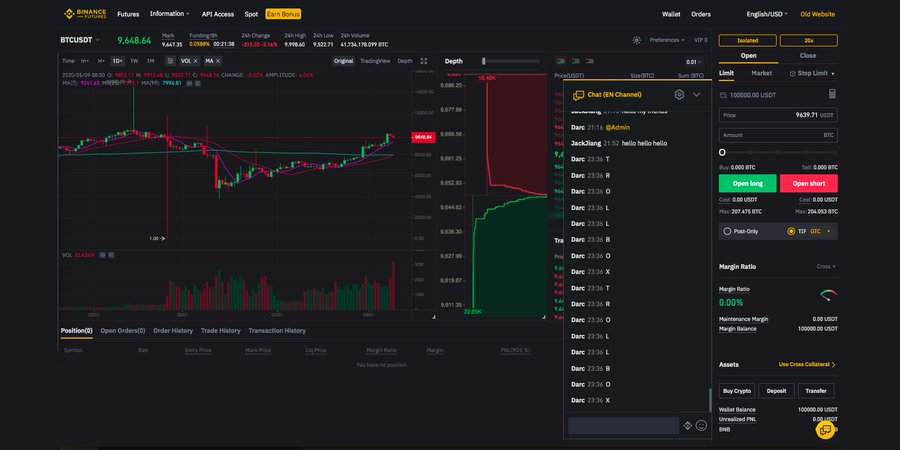Open hour interval dropdown
This screenshot has height=450, width=900.
(100, 61)
